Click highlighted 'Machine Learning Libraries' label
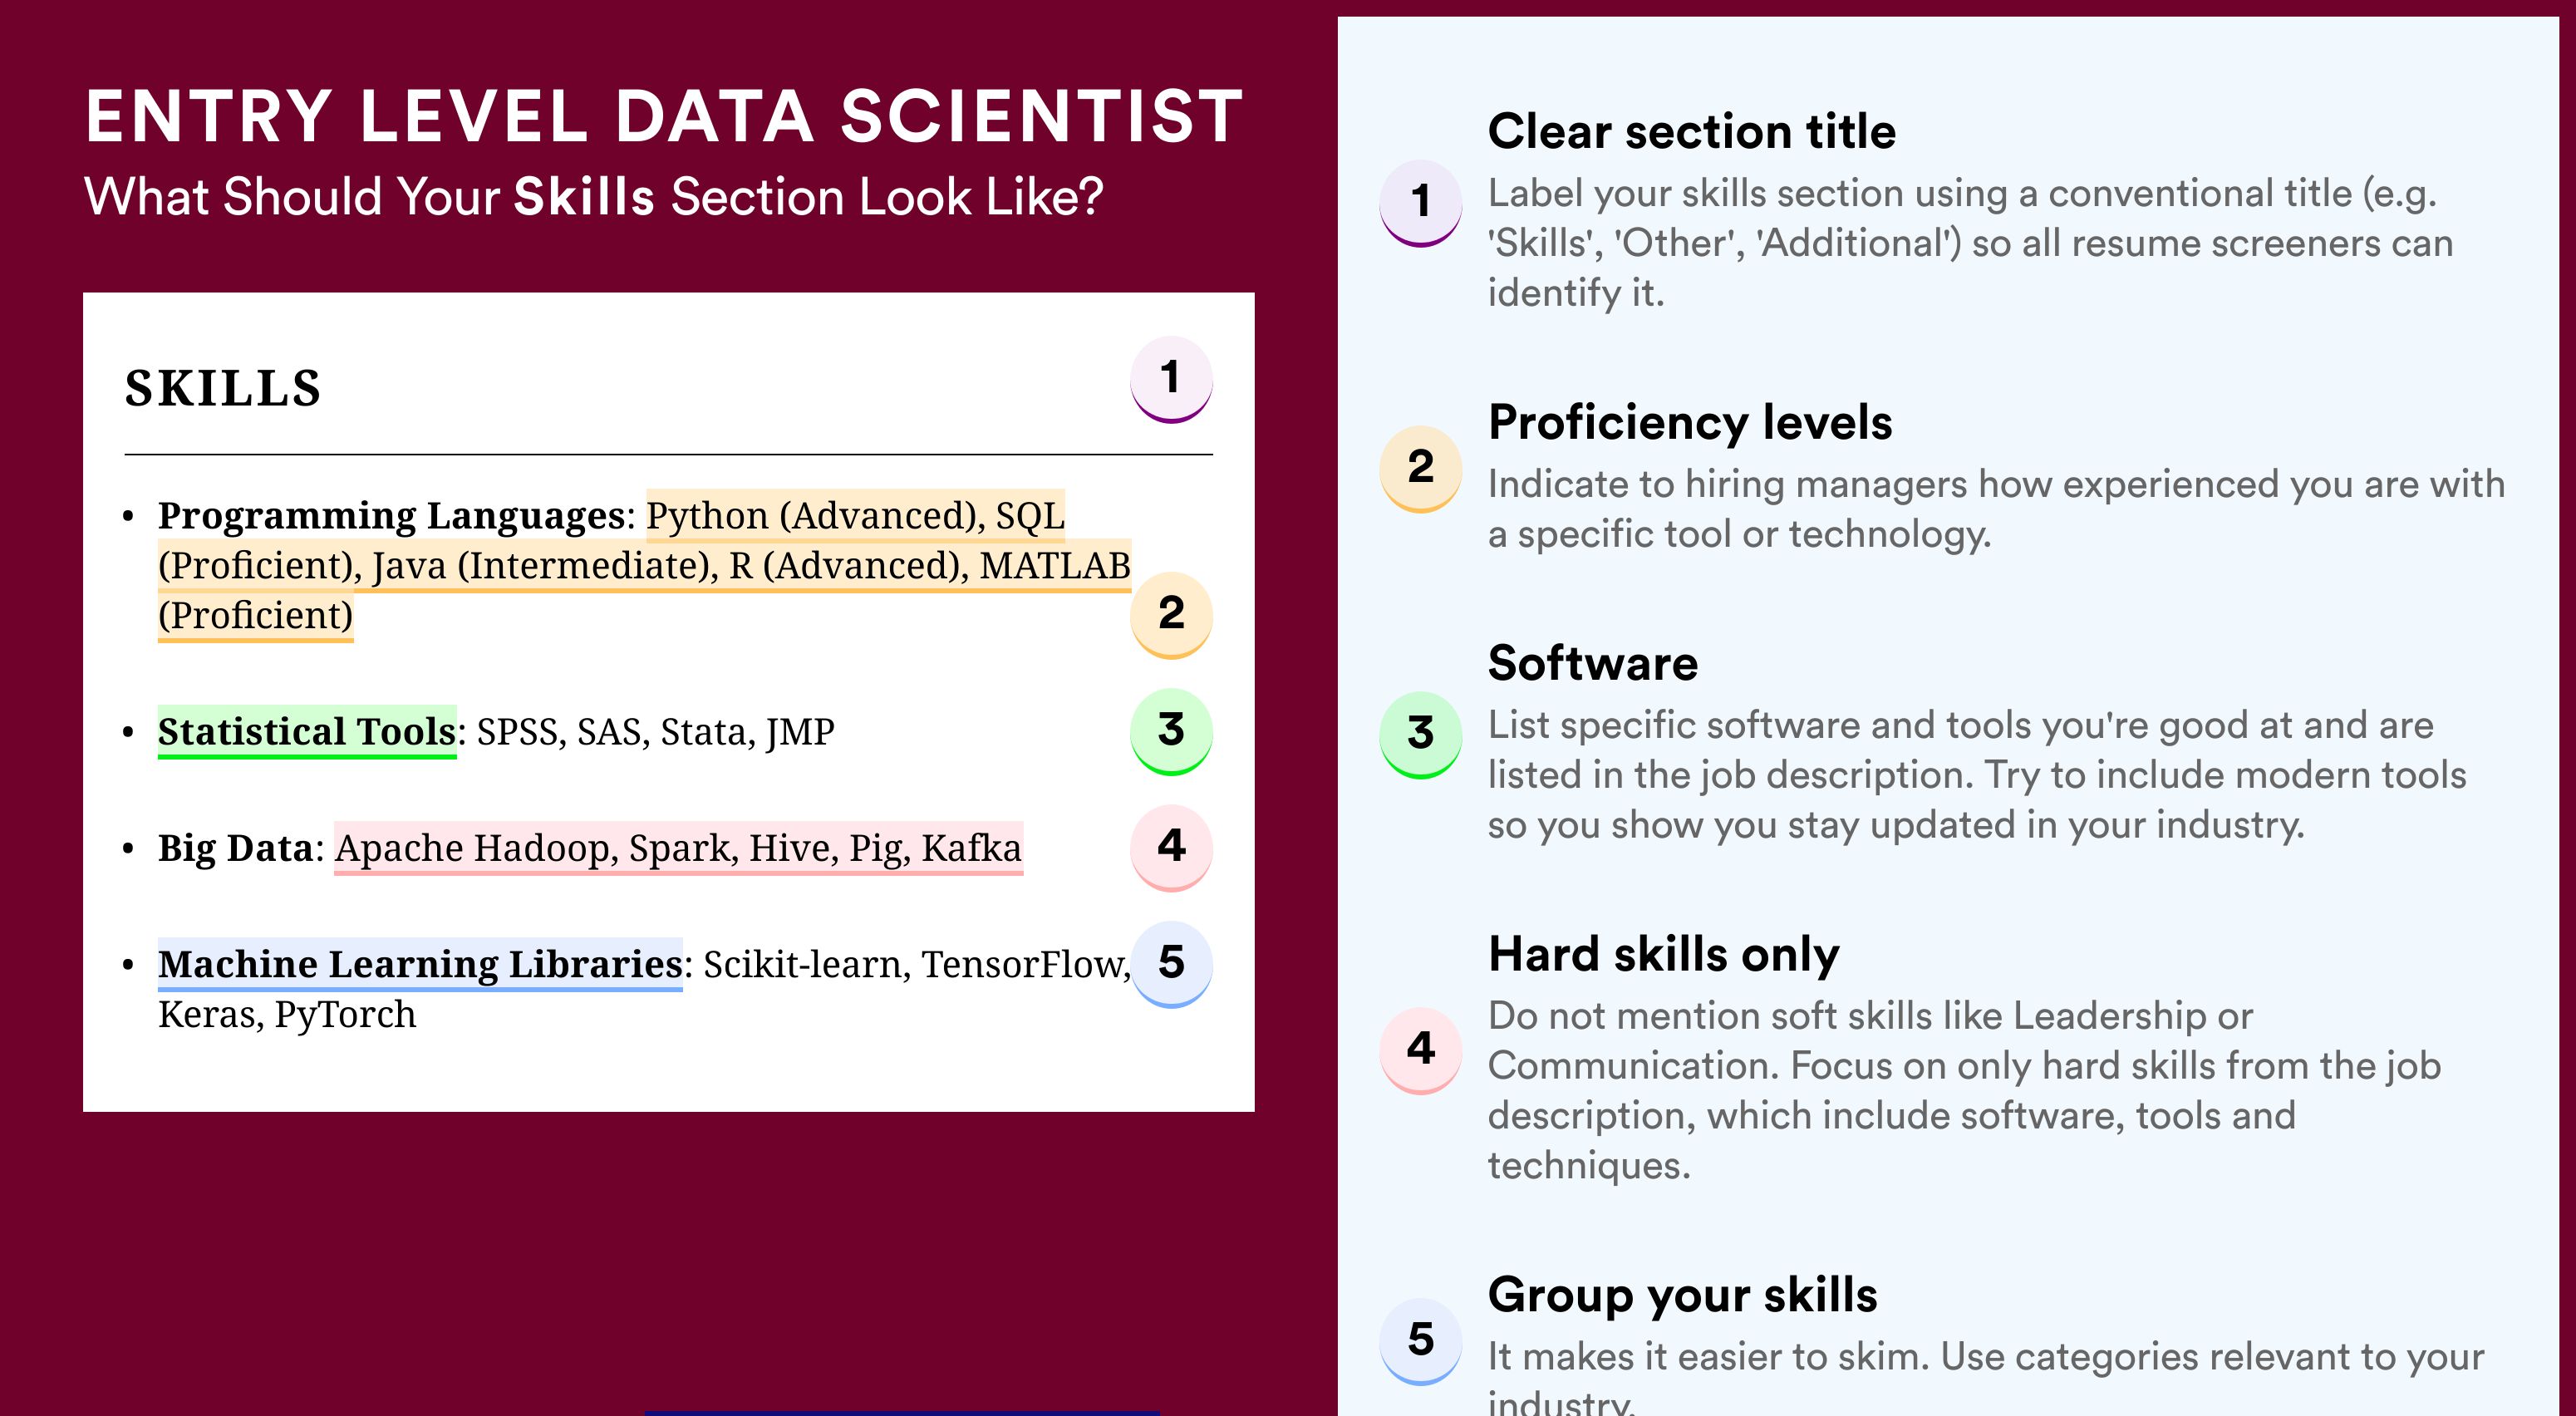Viewport: 2576px width, 1416px height. (x=420, y=964)
